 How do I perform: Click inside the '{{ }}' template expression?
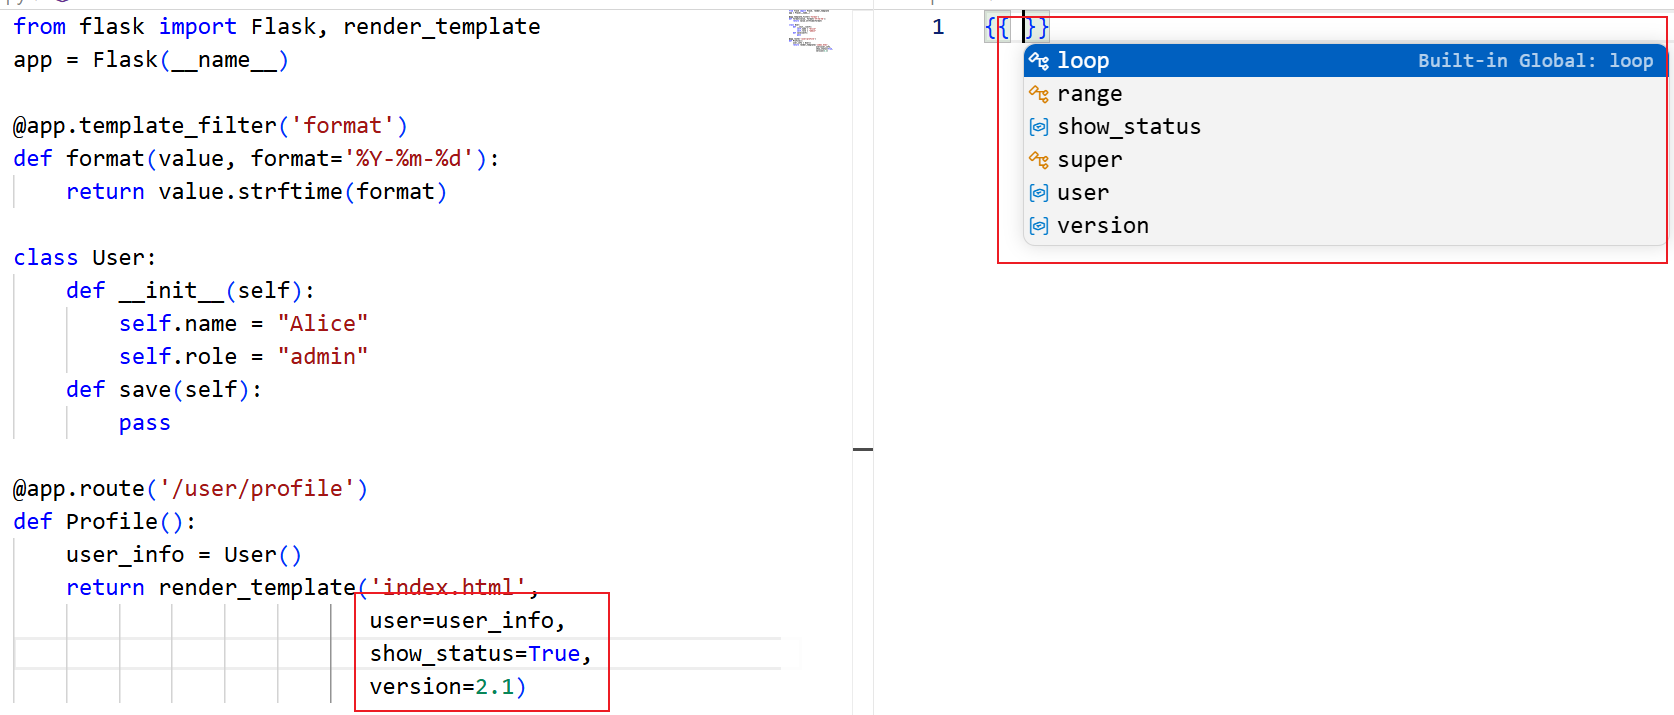(x=1017, y=28)
